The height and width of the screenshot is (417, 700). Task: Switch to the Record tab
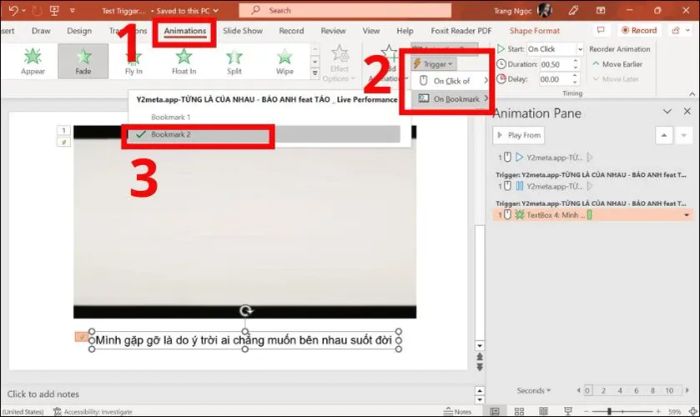click(x=291, y=31)
